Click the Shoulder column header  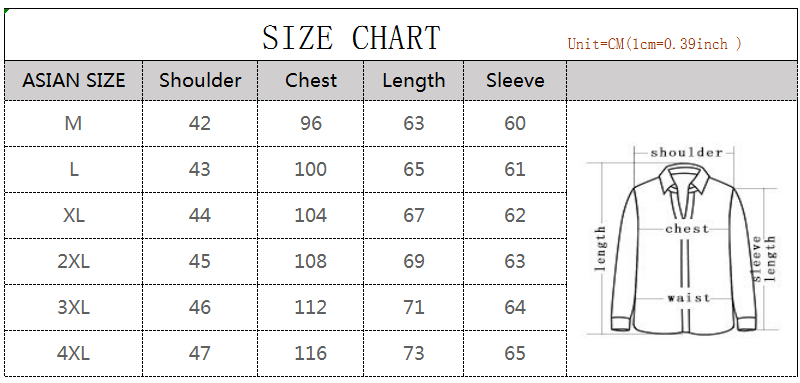200,81
